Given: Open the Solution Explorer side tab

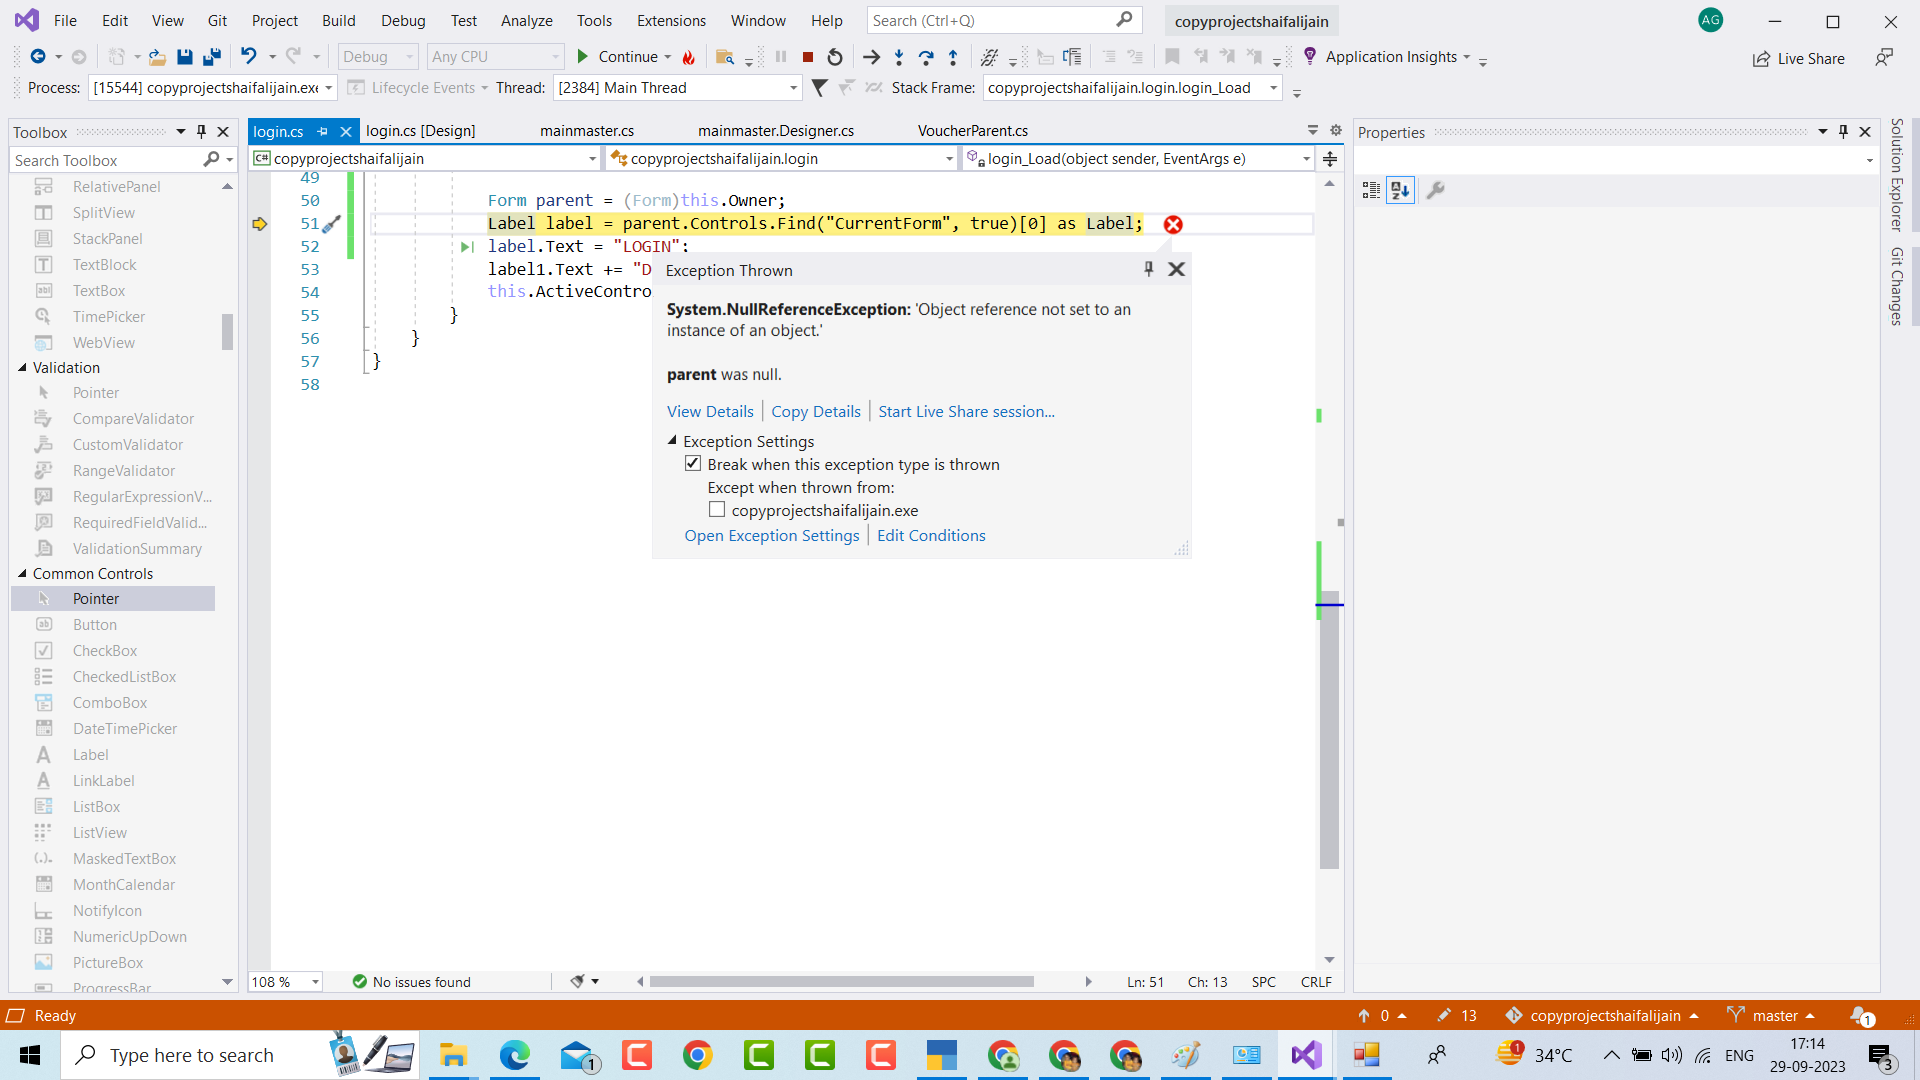Looking at the screenshot, I should pyautogui.click(x=1896, y=174).
